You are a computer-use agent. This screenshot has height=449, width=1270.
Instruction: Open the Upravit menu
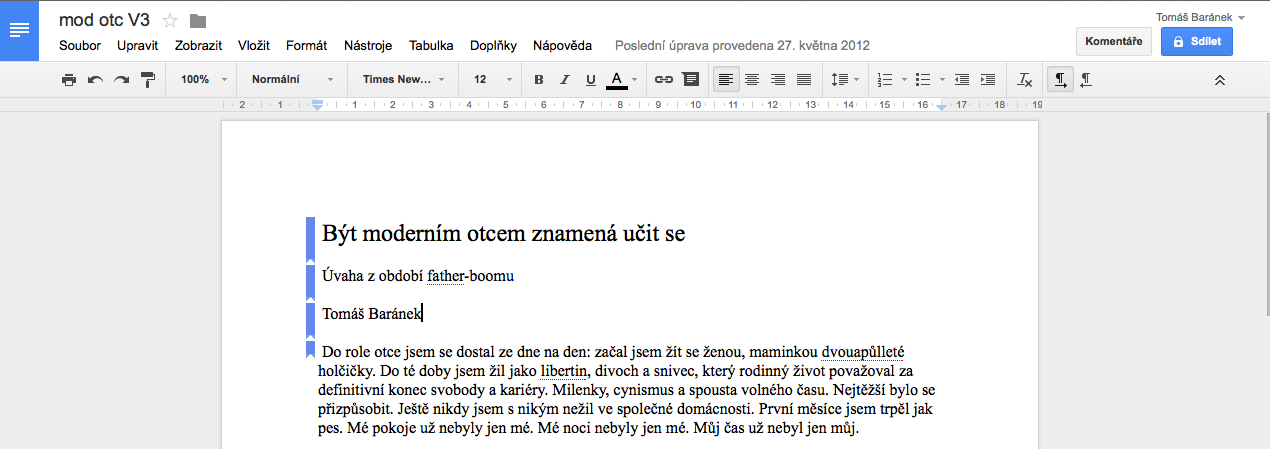coord(138,45)
